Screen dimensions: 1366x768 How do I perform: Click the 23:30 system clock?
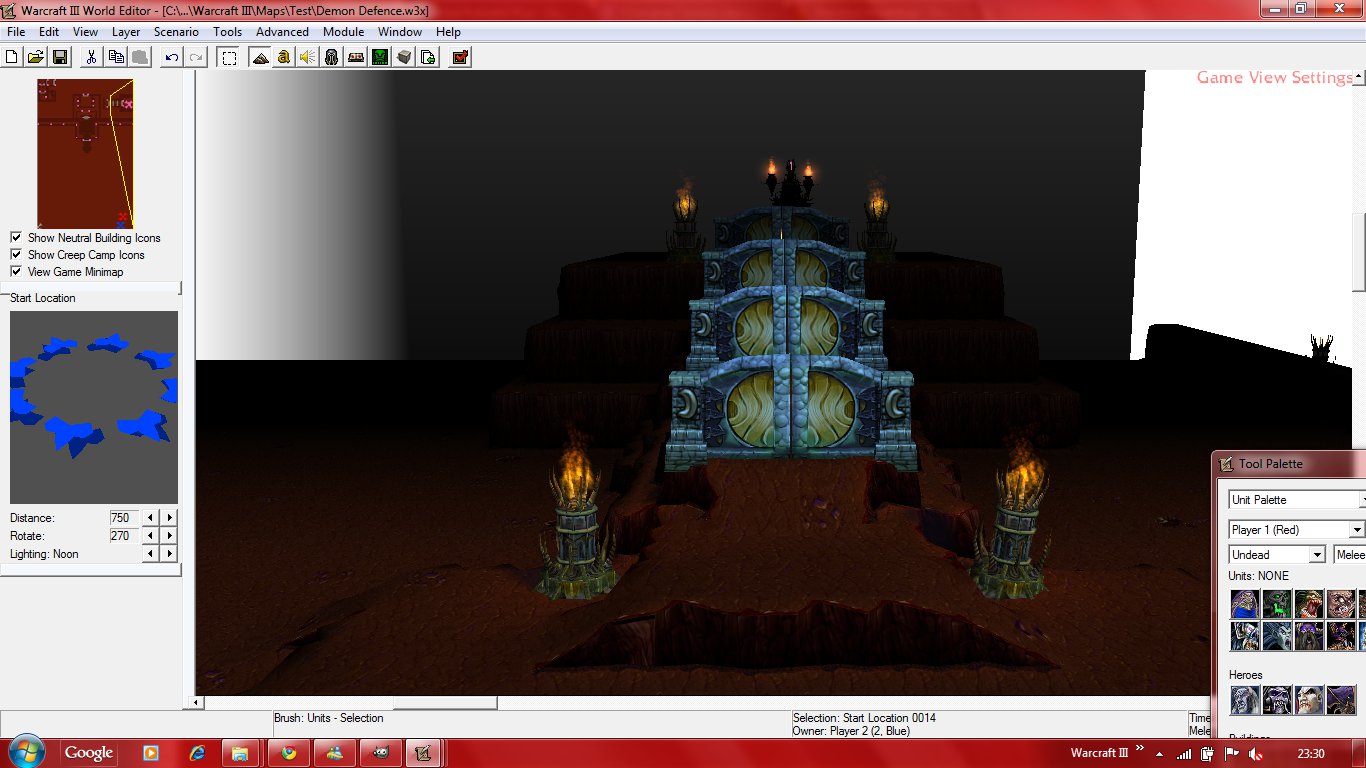tap(1311, 753)
